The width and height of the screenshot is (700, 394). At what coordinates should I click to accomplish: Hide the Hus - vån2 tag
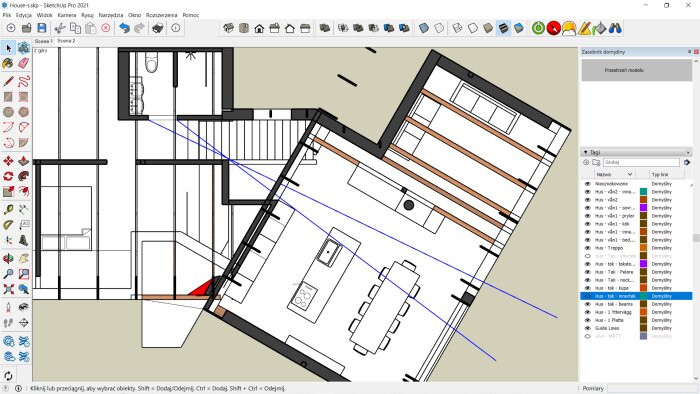point(588,200)
